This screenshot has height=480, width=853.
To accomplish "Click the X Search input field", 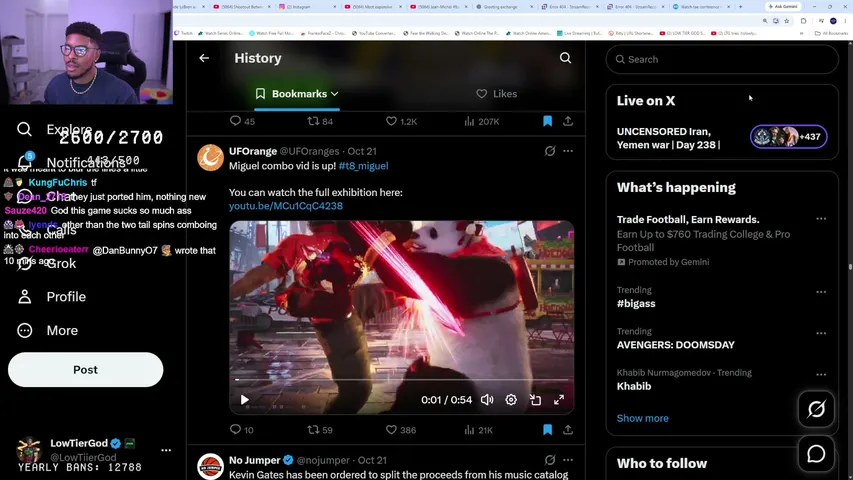I will point(722,59).
